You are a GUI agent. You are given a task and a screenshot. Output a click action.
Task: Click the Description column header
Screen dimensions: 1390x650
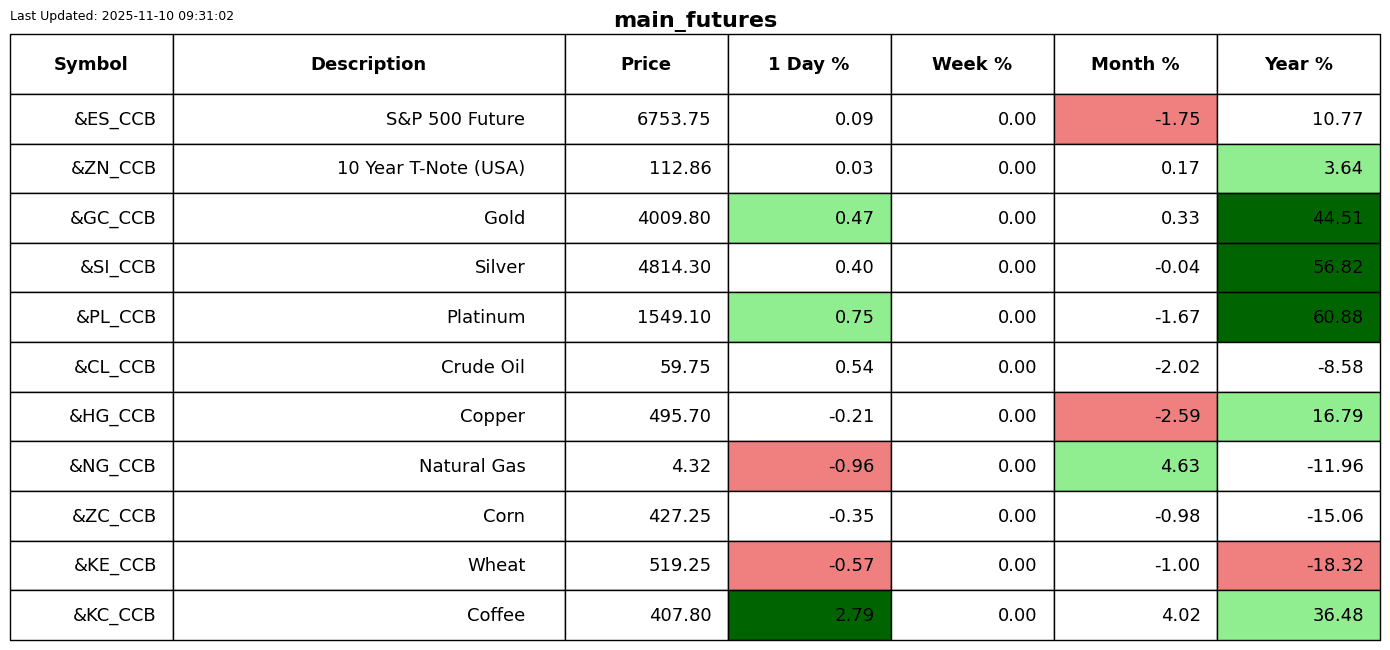pos(368,64)
